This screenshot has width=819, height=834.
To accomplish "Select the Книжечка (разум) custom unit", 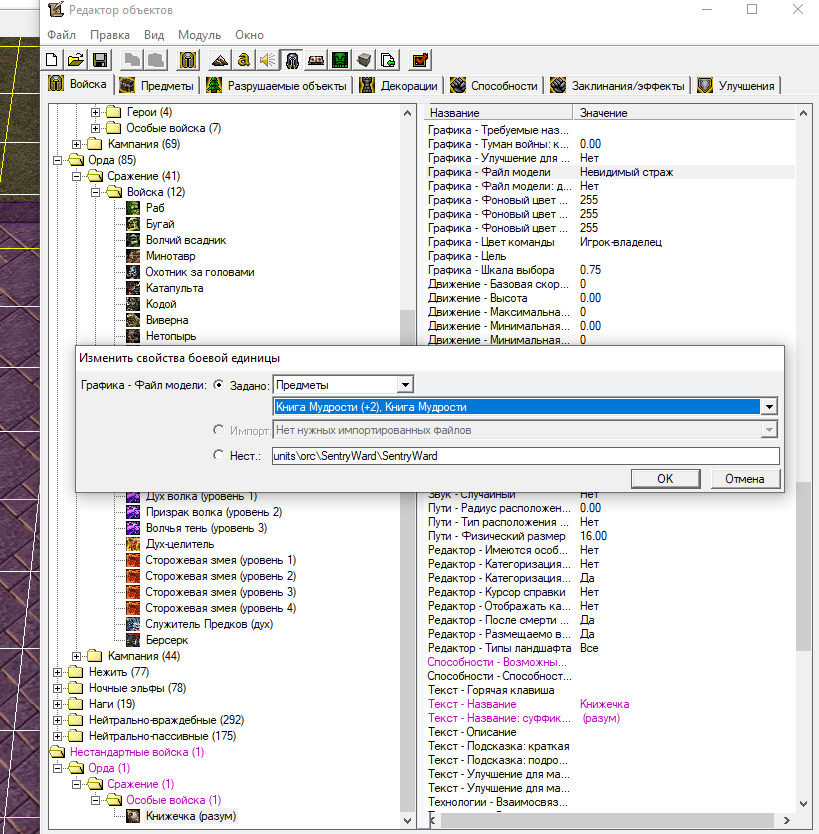I will [191, 816].
